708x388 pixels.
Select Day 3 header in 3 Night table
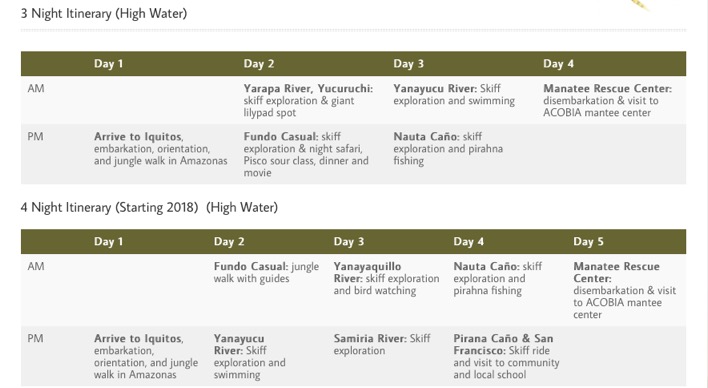pos(409,64)
